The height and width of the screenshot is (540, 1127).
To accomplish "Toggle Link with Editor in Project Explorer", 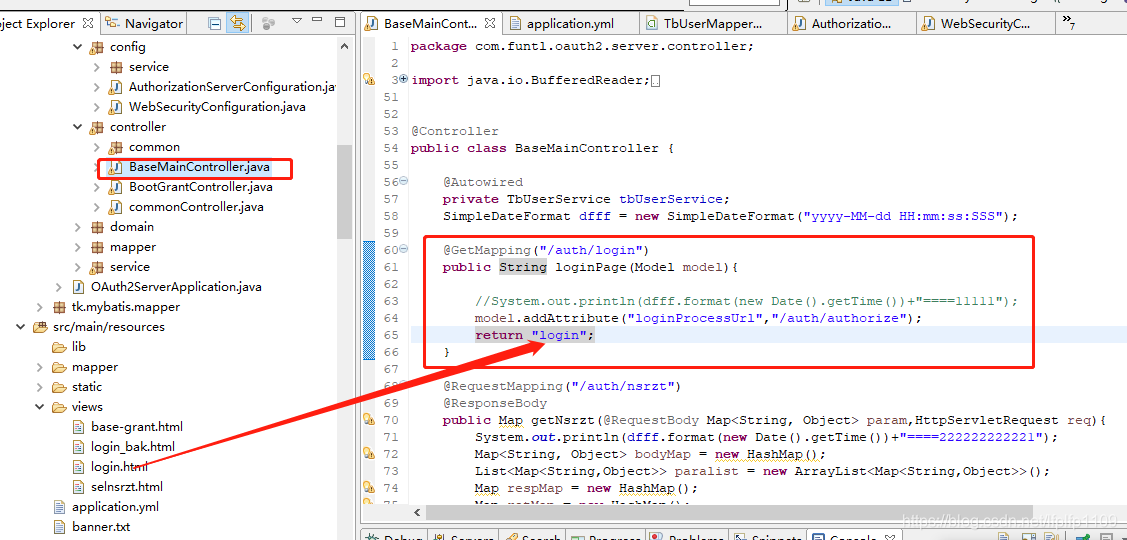I will [x=236, y=24].
